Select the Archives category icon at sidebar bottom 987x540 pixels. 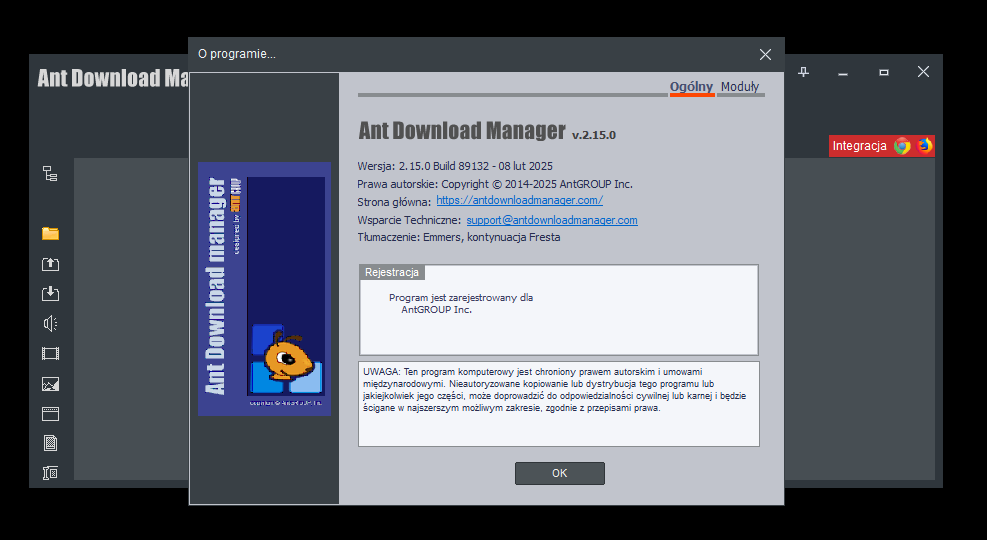[50, 473]
